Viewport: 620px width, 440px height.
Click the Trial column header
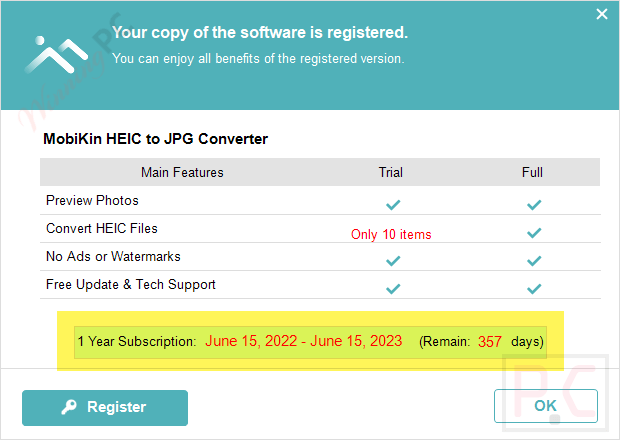391,172
